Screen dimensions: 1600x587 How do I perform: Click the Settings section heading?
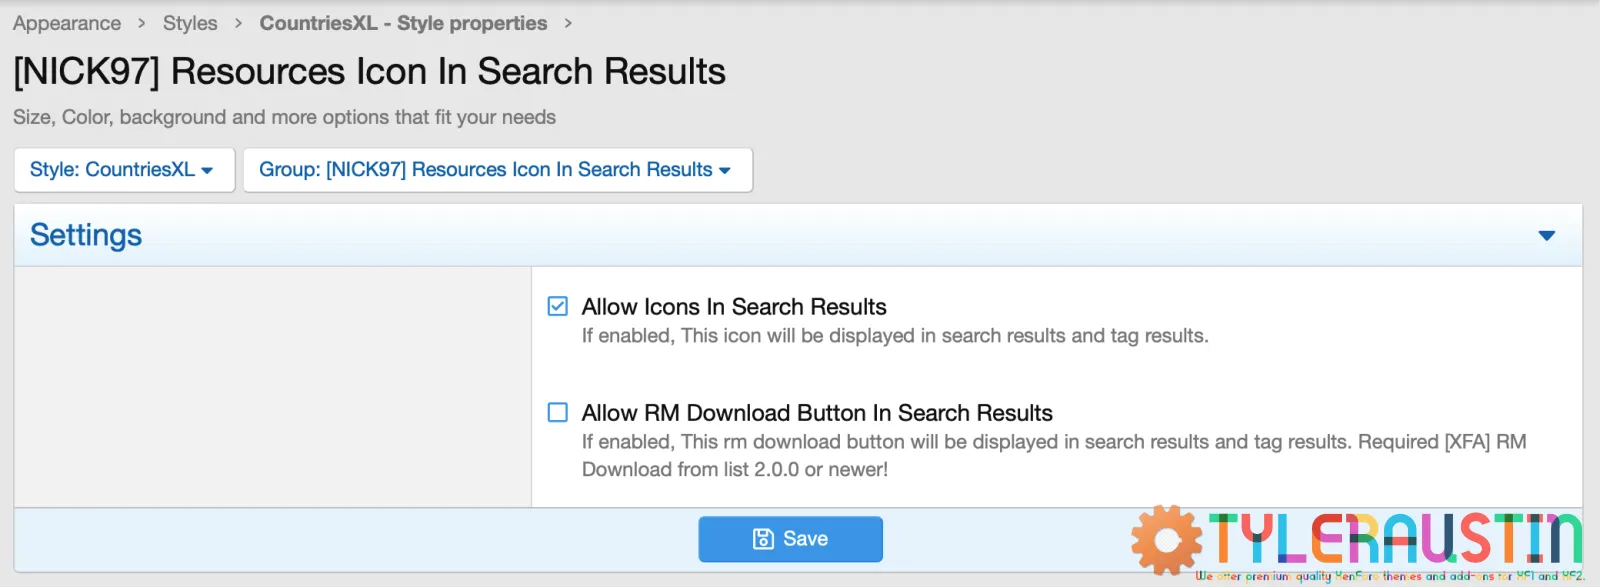[86, 235]
